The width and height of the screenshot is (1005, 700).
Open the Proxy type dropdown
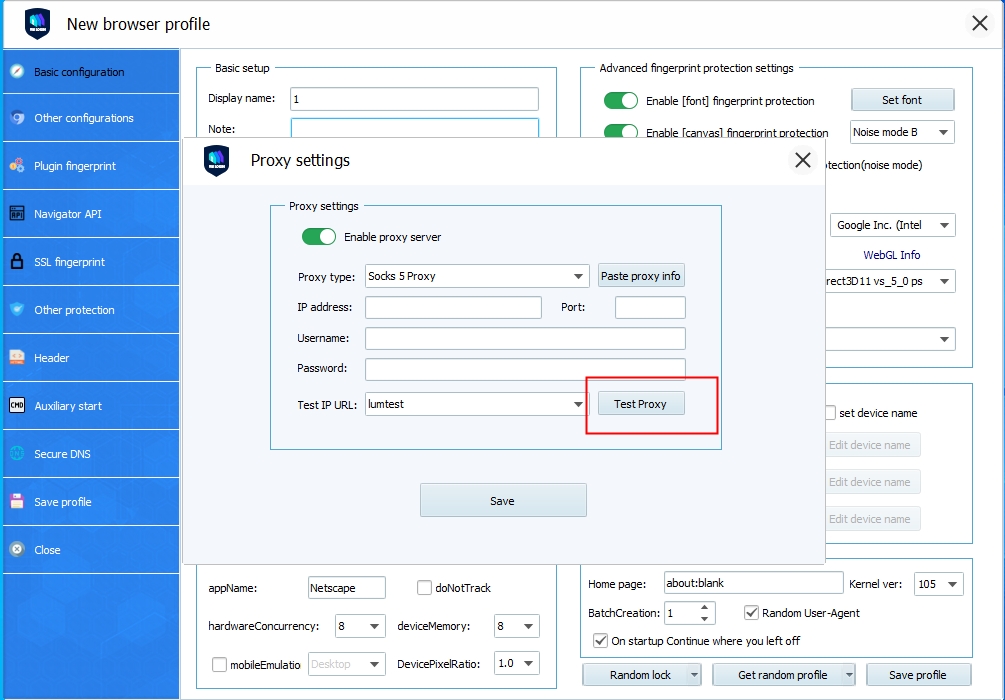578,276
